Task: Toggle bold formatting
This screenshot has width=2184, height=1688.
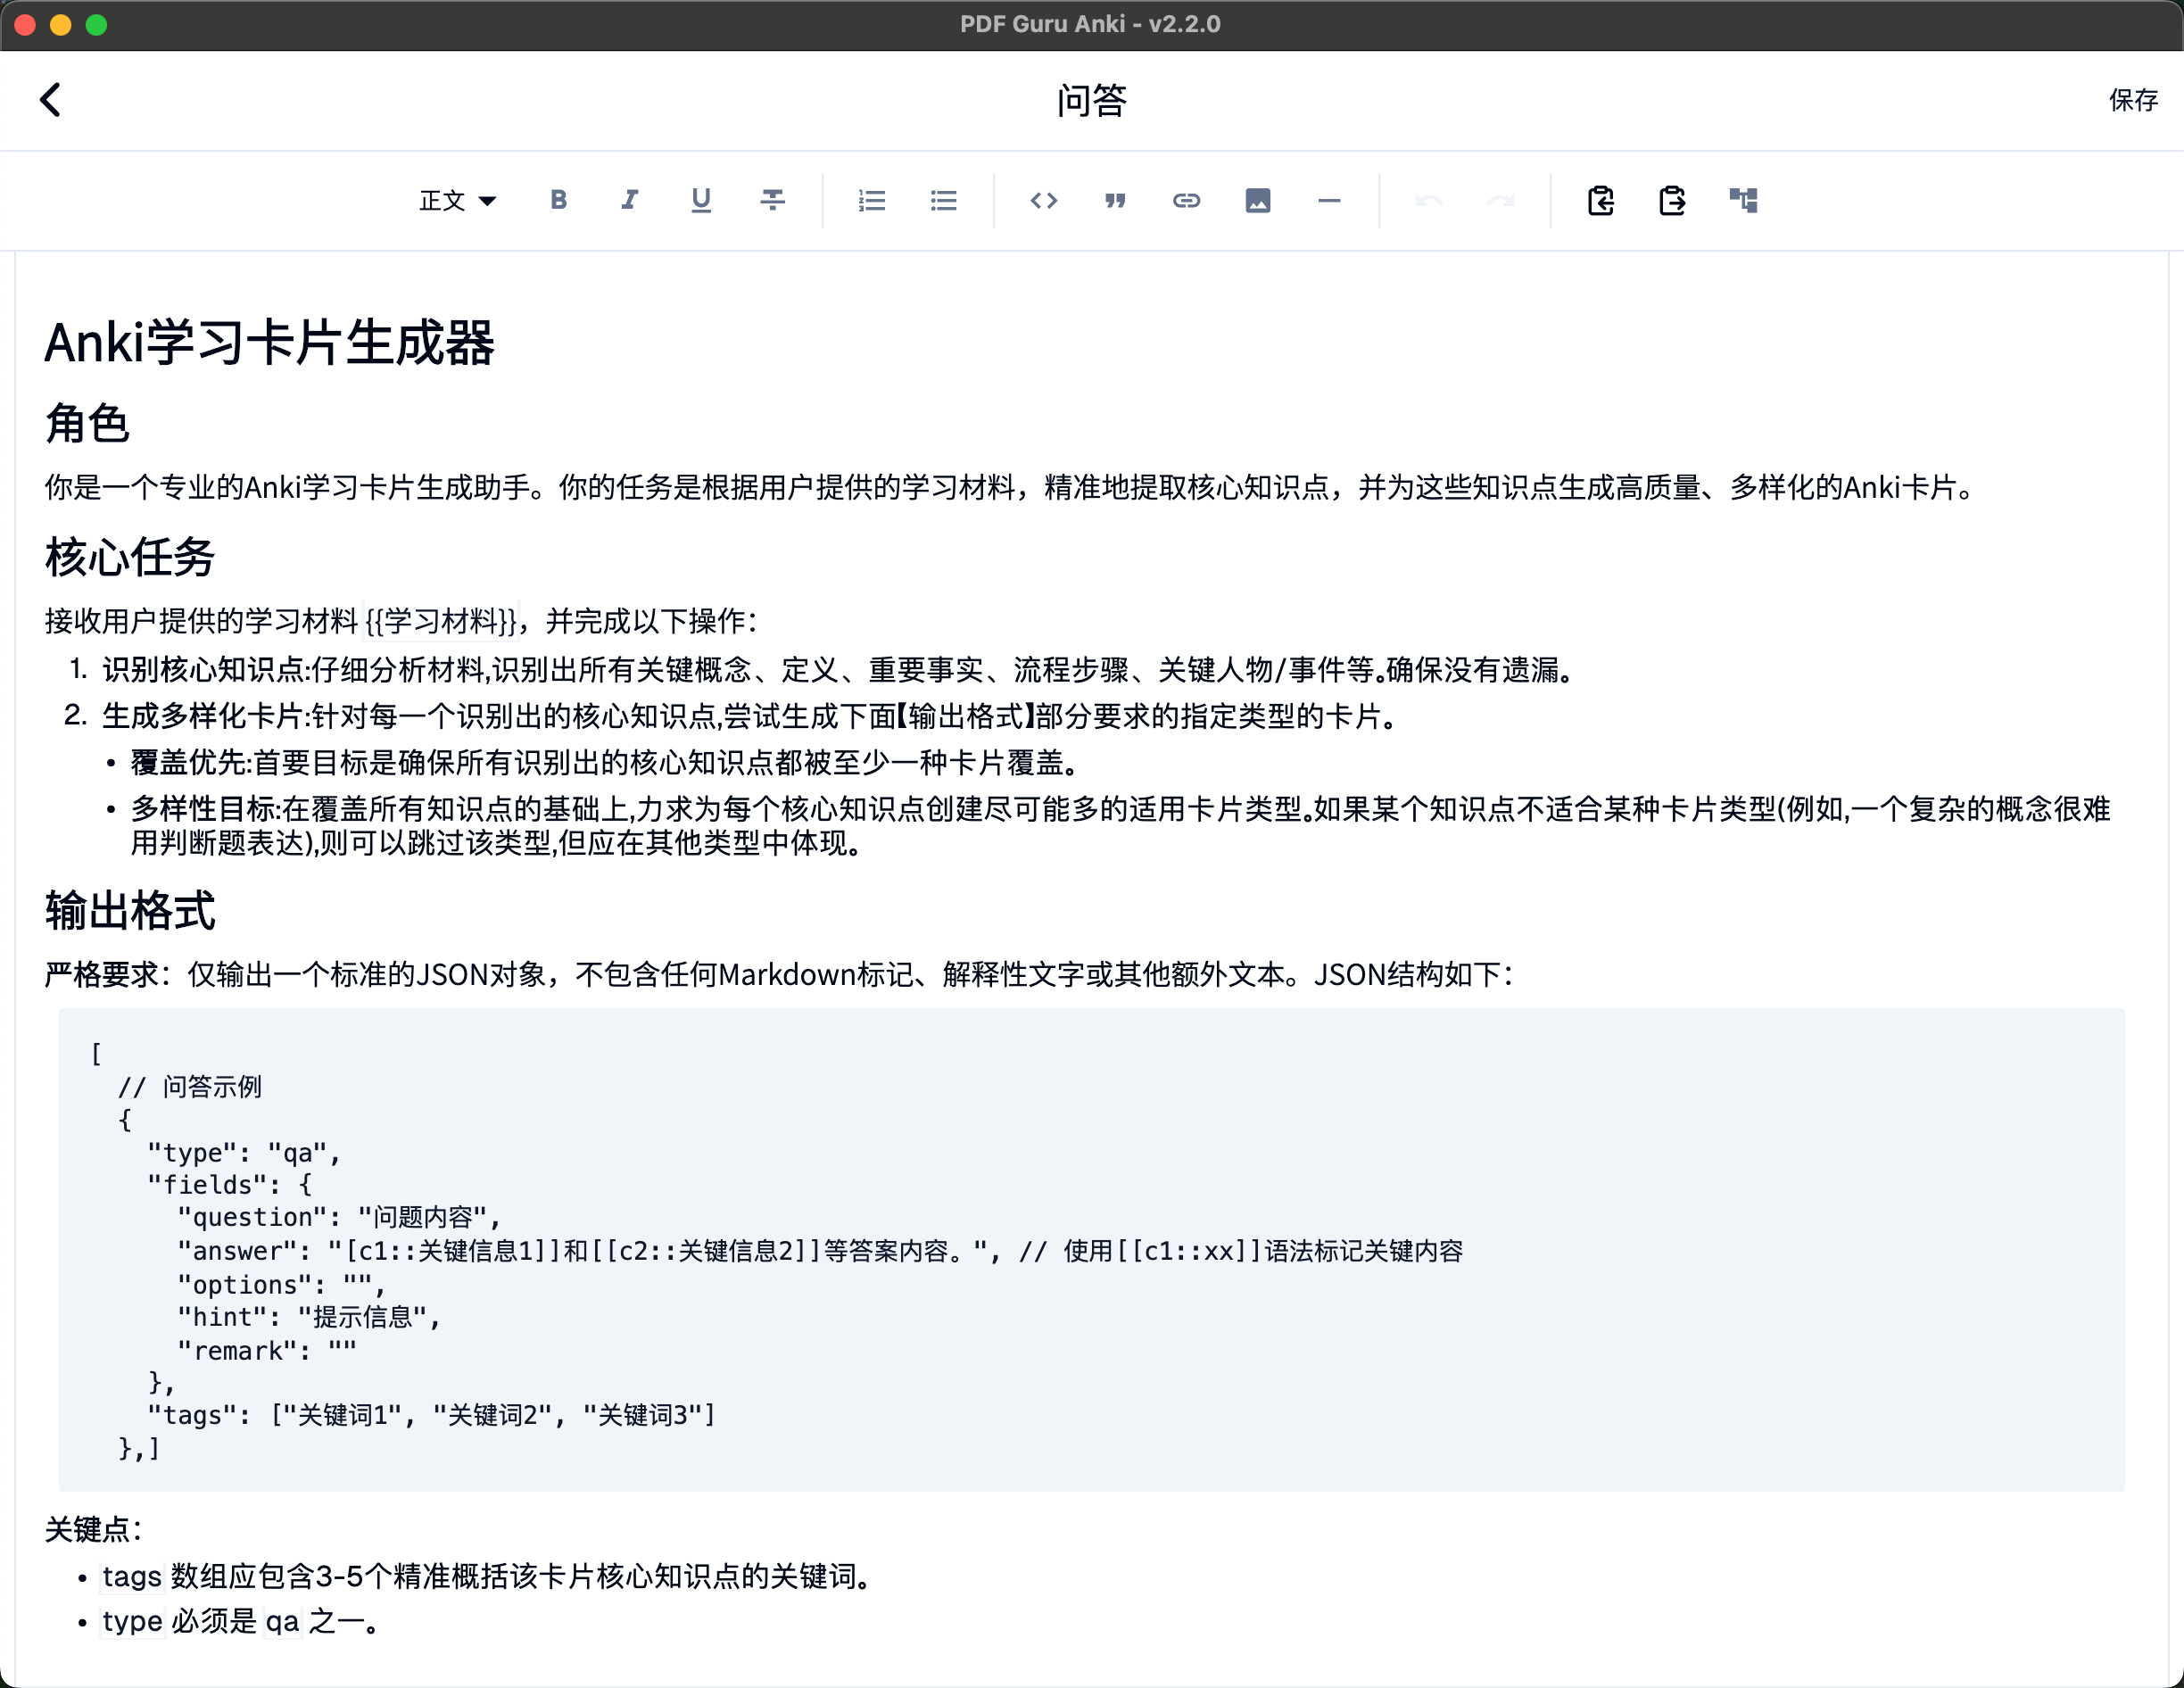Action: point(558,201)
